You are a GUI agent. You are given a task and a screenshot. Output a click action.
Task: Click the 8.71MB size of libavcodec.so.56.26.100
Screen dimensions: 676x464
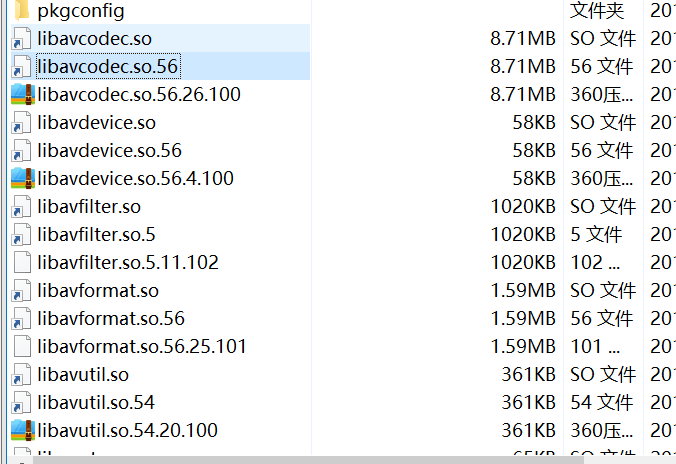pyautogui.click(x=523, y=94)
